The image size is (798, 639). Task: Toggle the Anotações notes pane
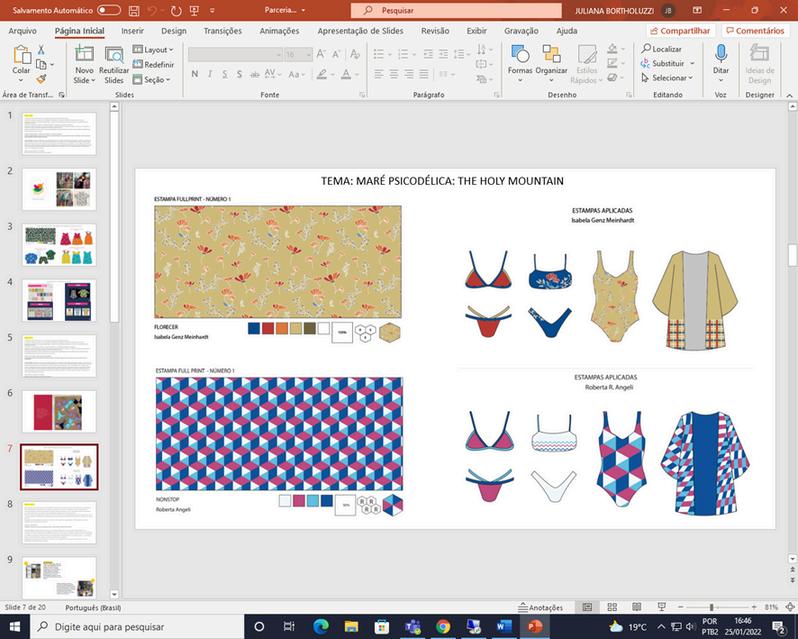pos(540,607)
